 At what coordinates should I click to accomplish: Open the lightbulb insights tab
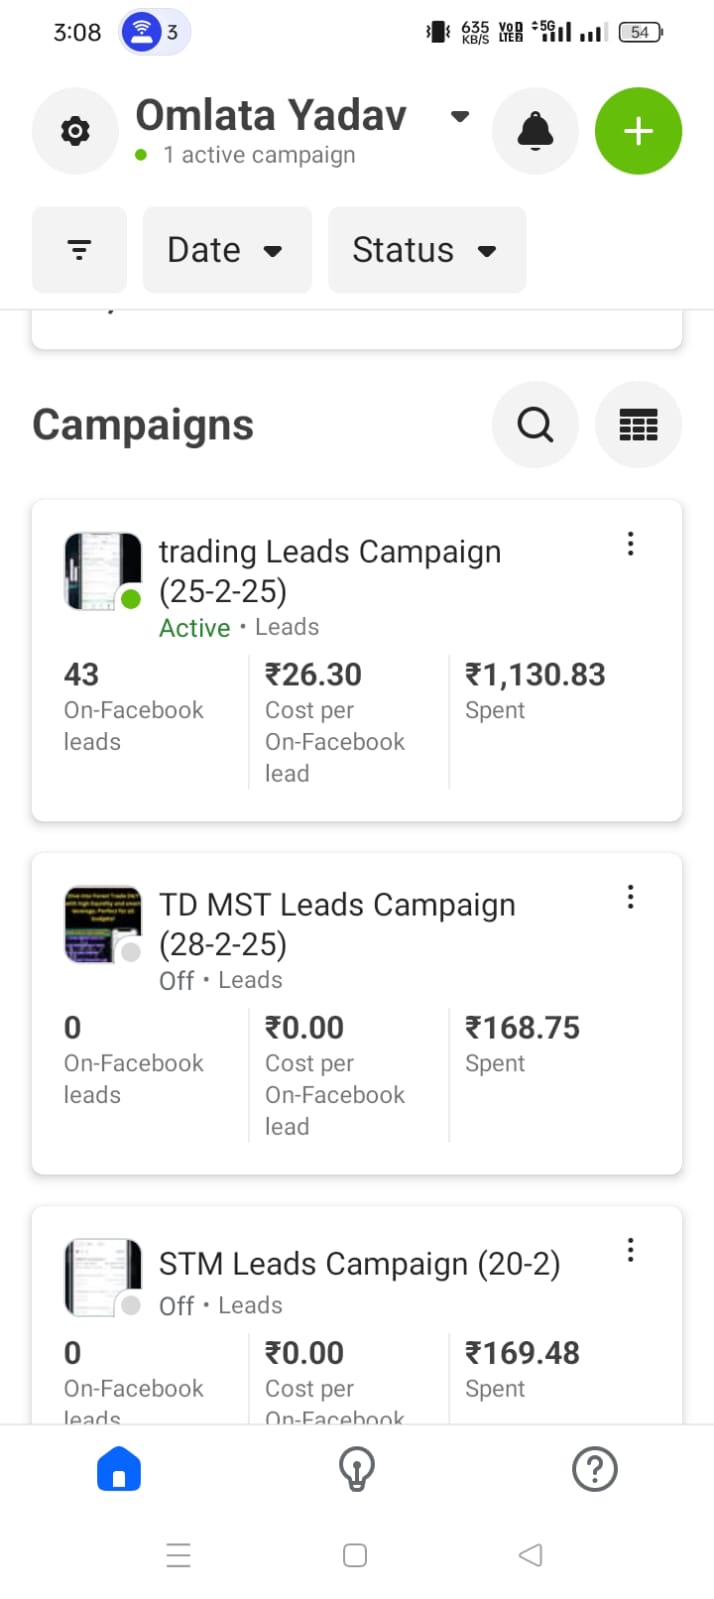pos(357,1470)
